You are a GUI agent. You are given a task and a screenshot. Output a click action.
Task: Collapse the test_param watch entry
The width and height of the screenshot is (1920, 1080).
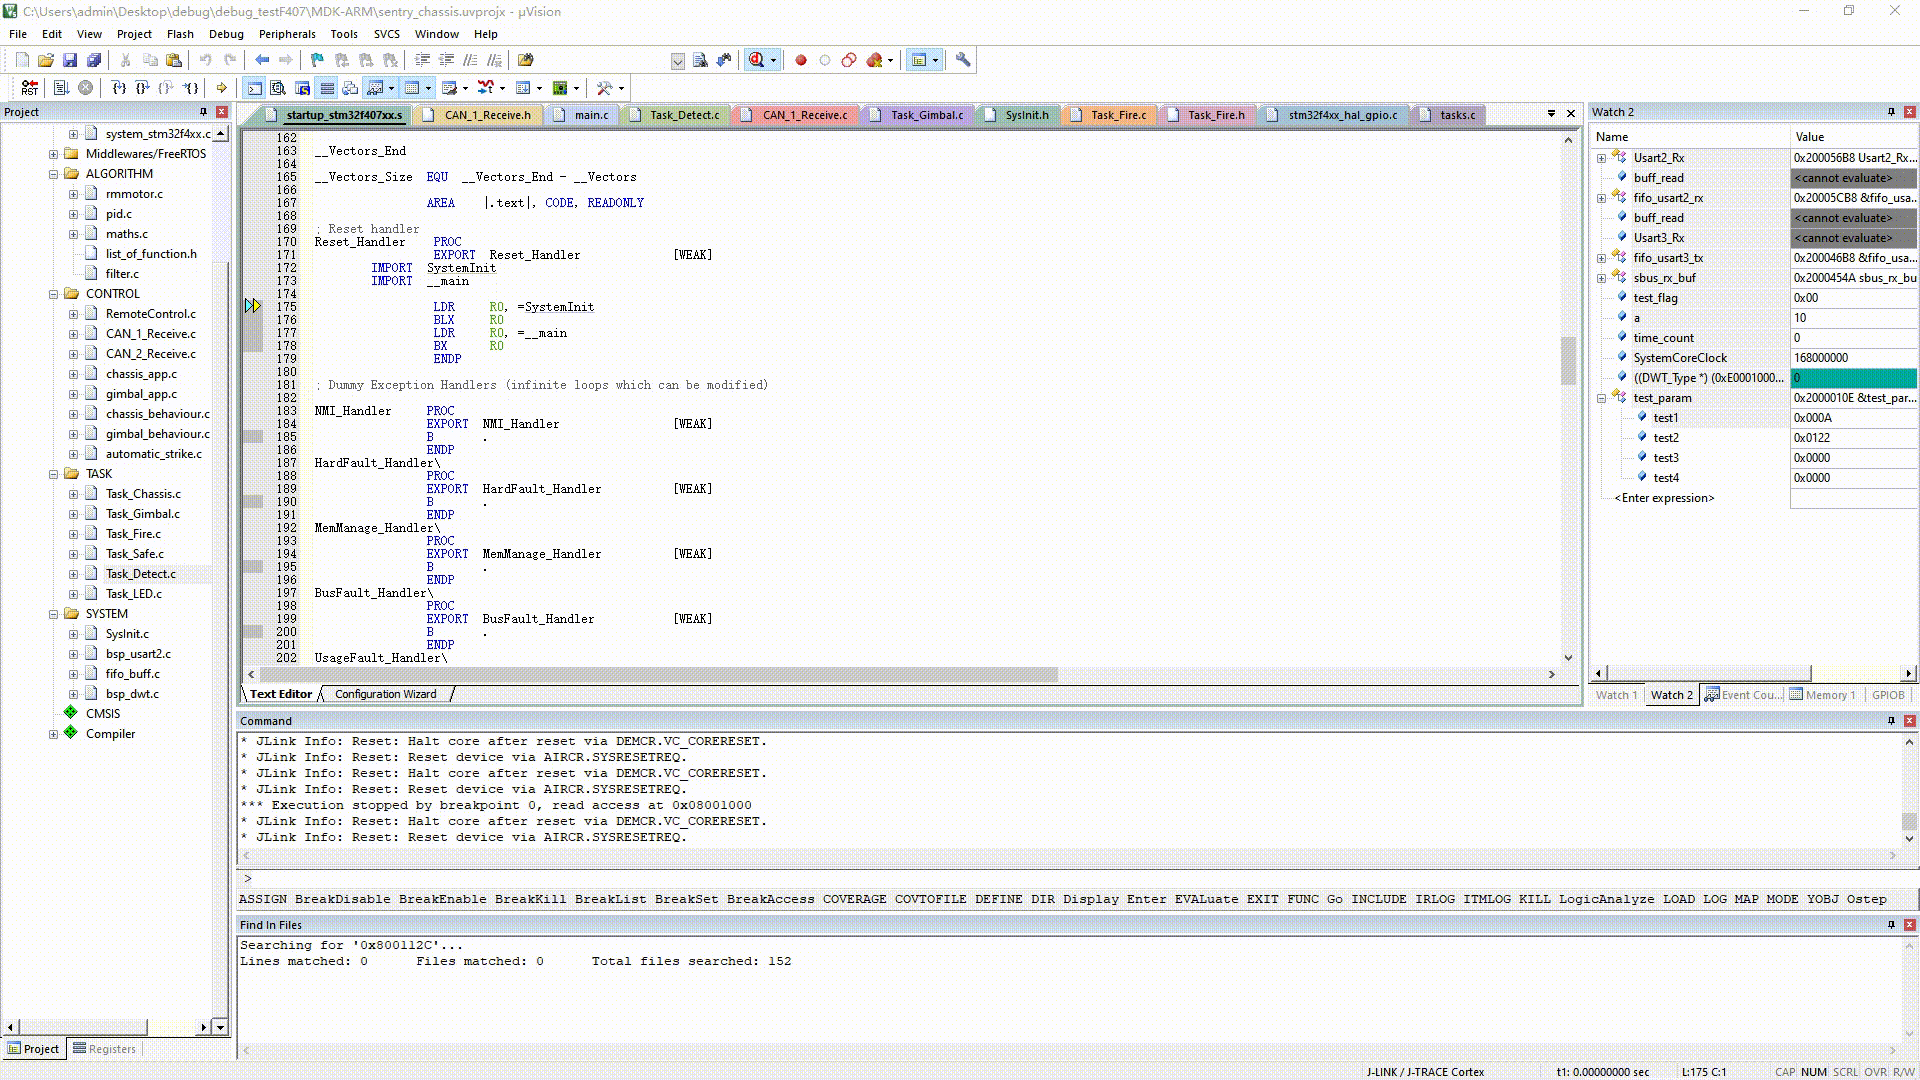[x=1601, y=398]
